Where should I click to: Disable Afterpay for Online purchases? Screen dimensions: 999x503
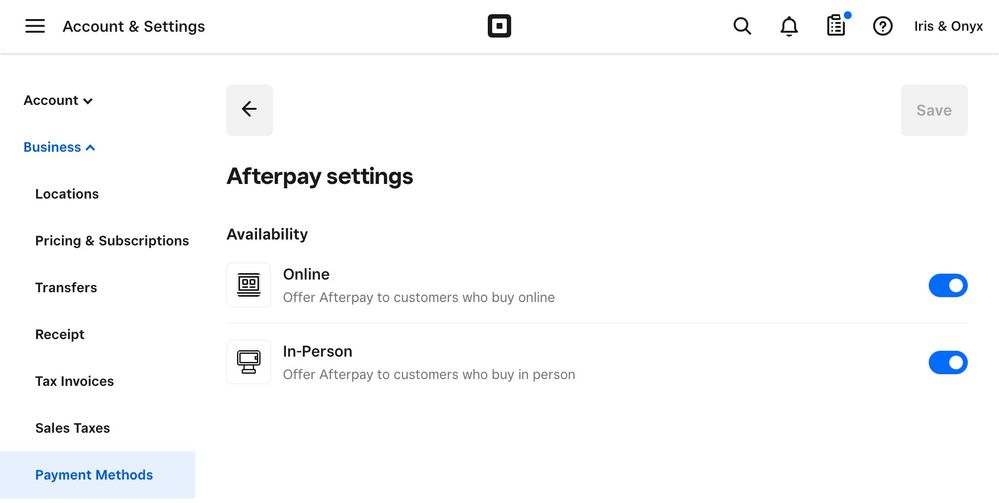coord(948,286)
